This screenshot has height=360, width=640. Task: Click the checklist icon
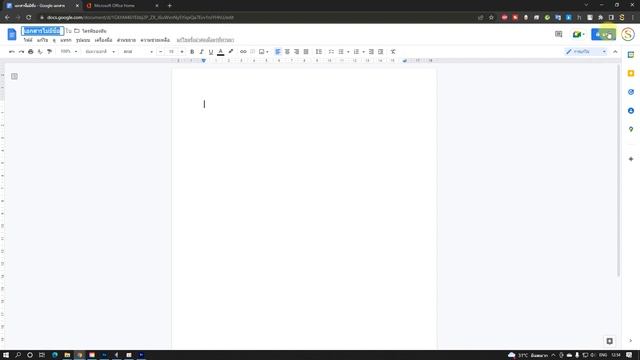(x=331, y=52)
